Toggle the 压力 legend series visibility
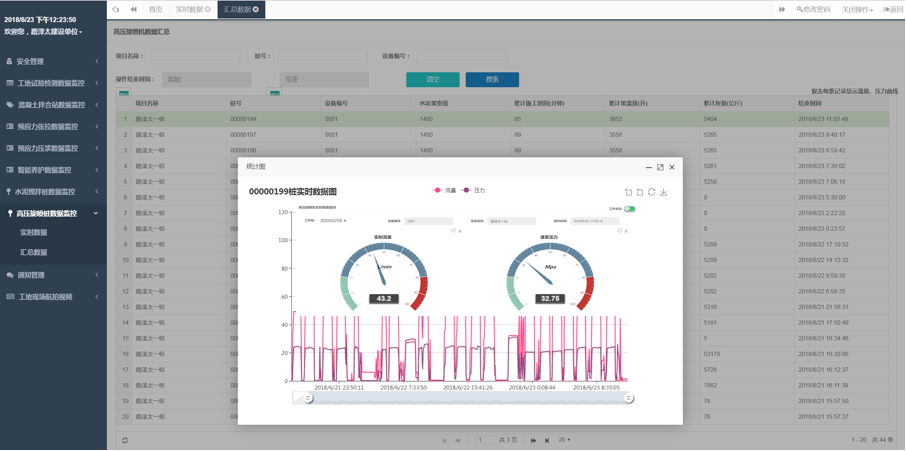 tap(473, 190)
